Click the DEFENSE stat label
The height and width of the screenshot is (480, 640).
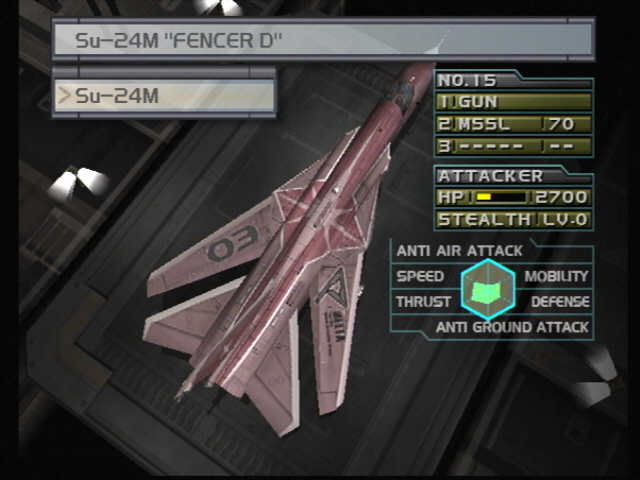(560, 302)
